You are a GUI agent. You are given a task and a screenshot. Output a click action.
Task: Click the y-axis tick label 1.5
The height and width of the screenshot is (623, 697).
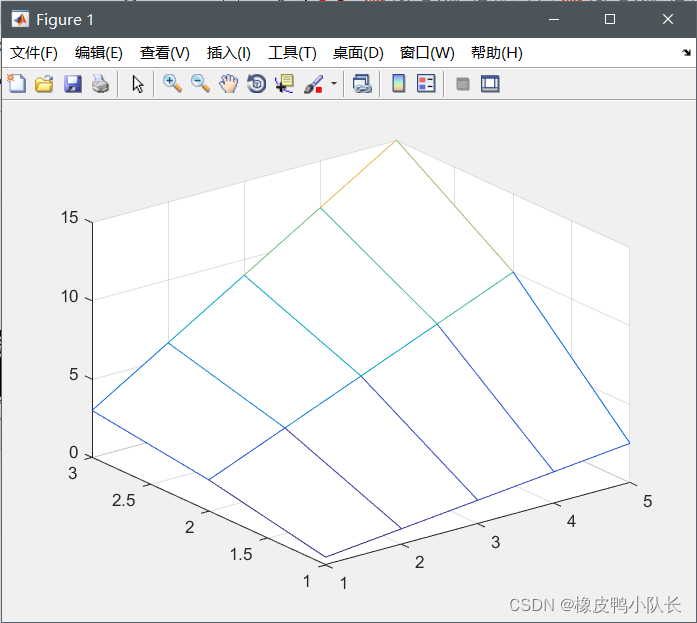(241, 555)
